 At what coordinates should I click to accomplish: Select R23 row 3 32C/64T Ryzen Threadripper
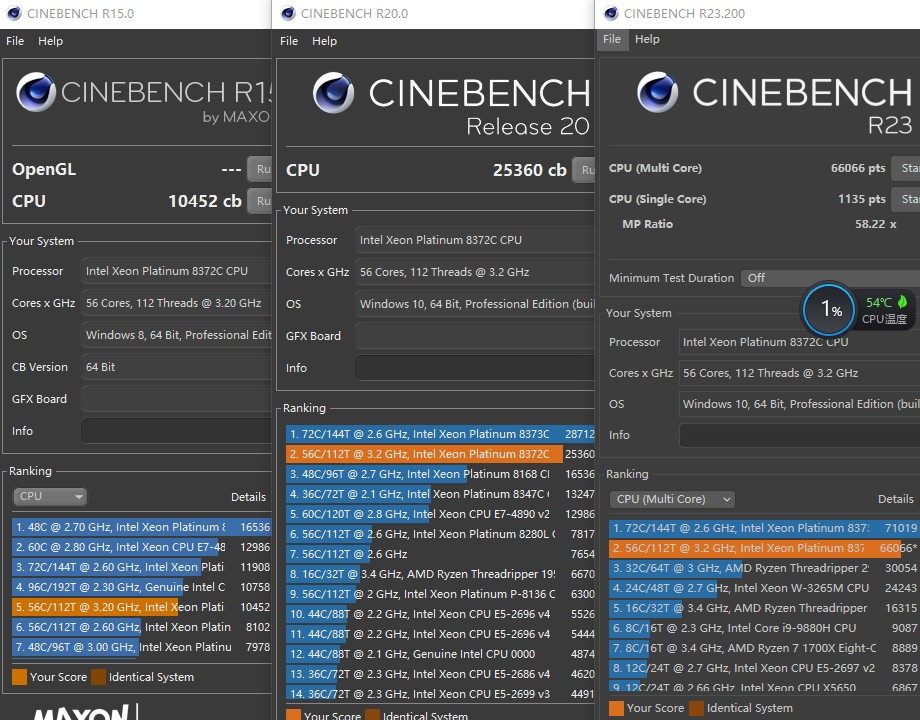[764, 568]
